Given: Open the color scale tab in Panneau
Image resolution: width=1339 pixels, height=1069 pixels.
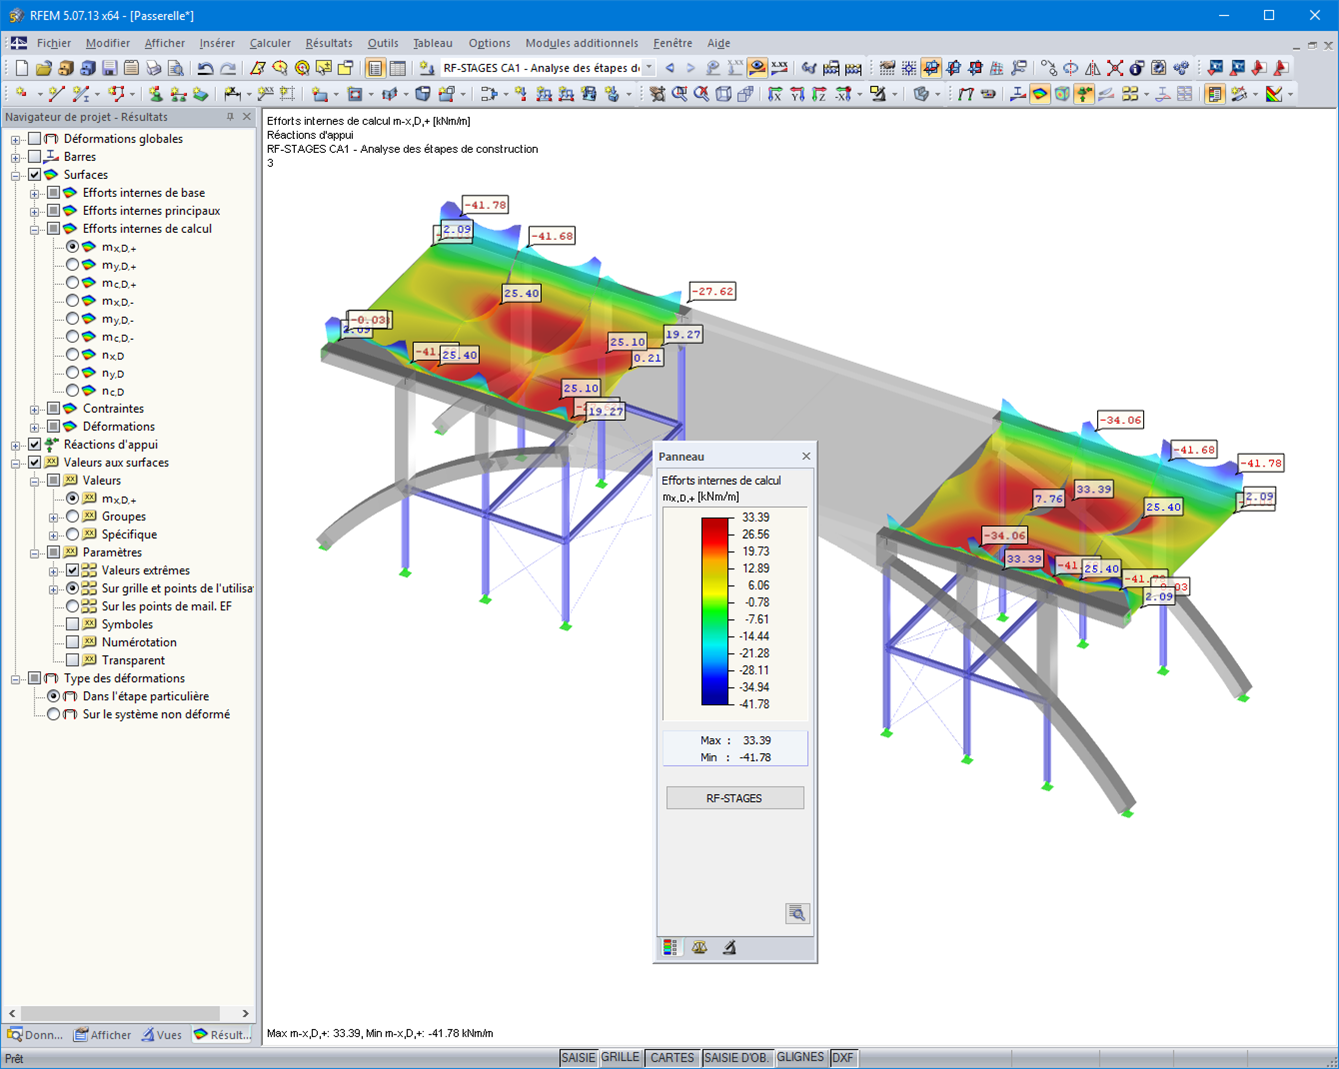Looking at the screenshot, I should pos(670,947).
